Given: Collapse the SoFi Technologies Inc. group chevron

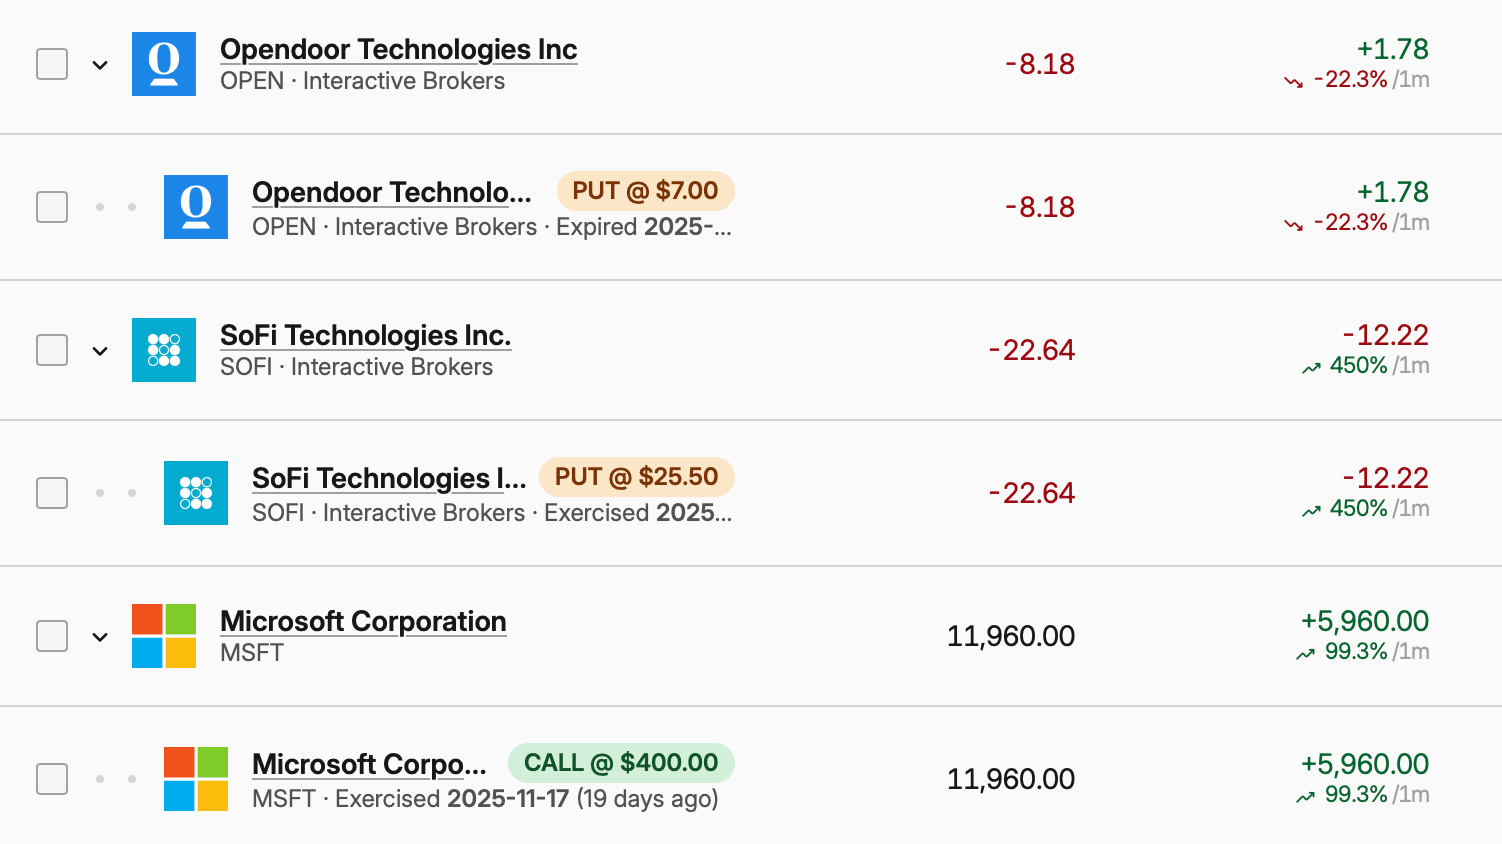Looking at the screenshot, I should click(x=100, y=351).
